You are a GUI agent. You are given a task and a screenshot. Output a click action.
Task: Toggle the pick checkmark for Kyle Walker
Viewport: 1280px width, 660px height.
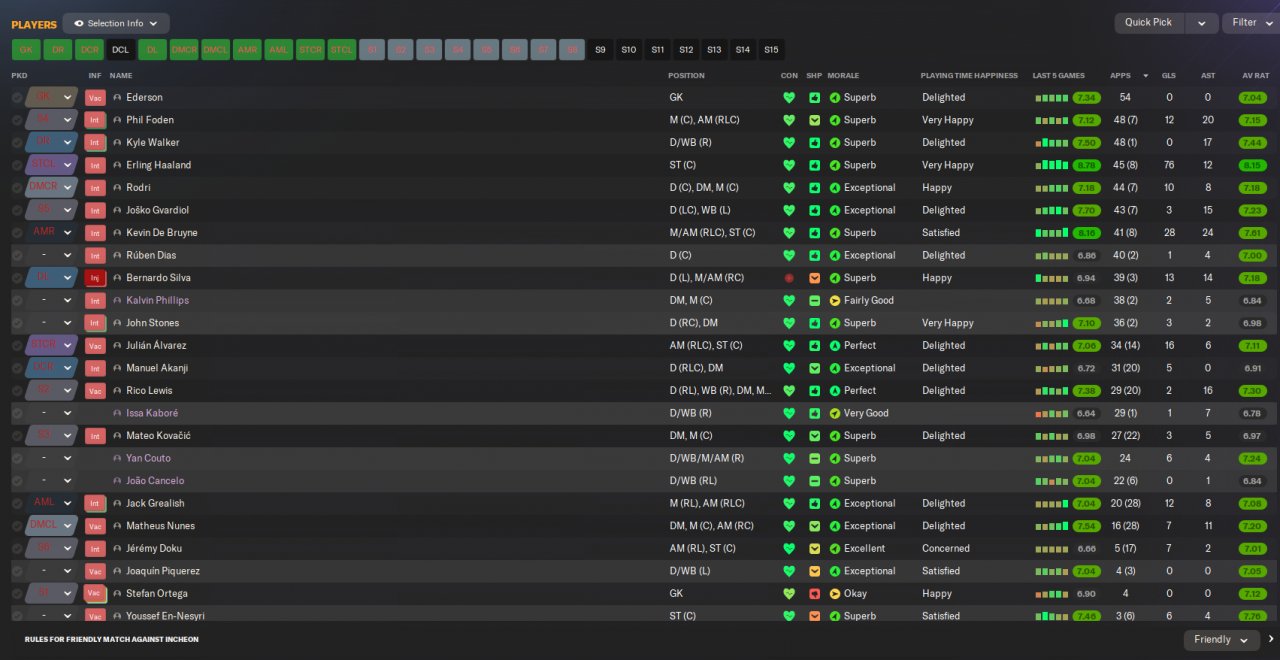point(17,143)
